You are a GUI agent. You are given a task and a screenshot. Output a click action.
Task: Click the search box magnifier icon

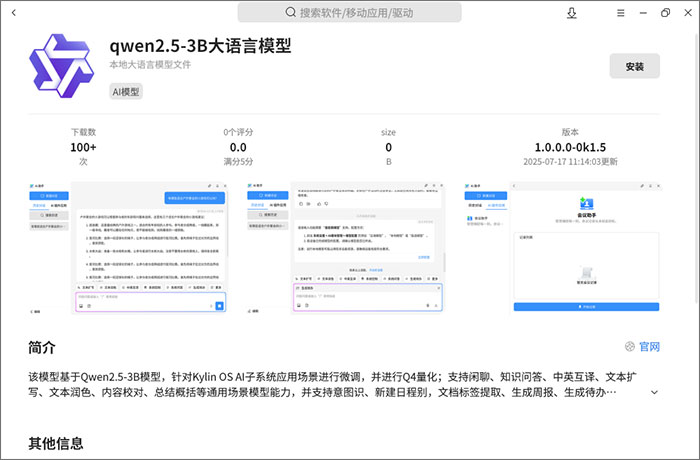pos(291,13)
